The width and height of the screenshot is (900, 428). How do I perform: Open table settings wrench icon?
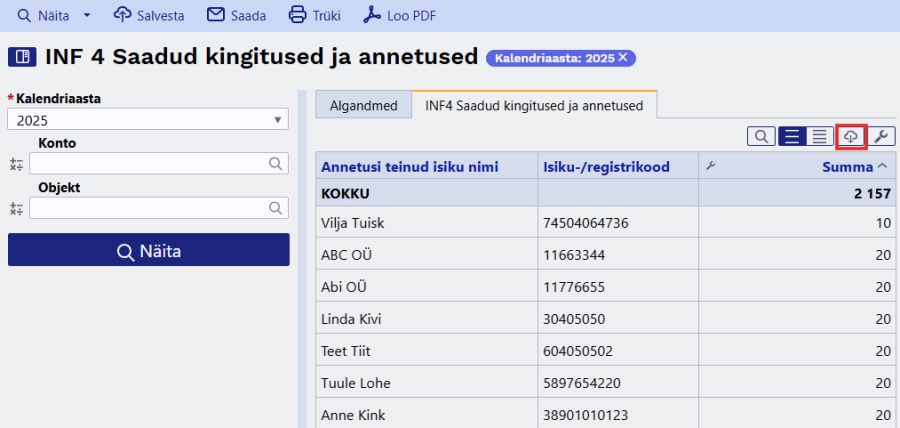click(x=881, y=136)
